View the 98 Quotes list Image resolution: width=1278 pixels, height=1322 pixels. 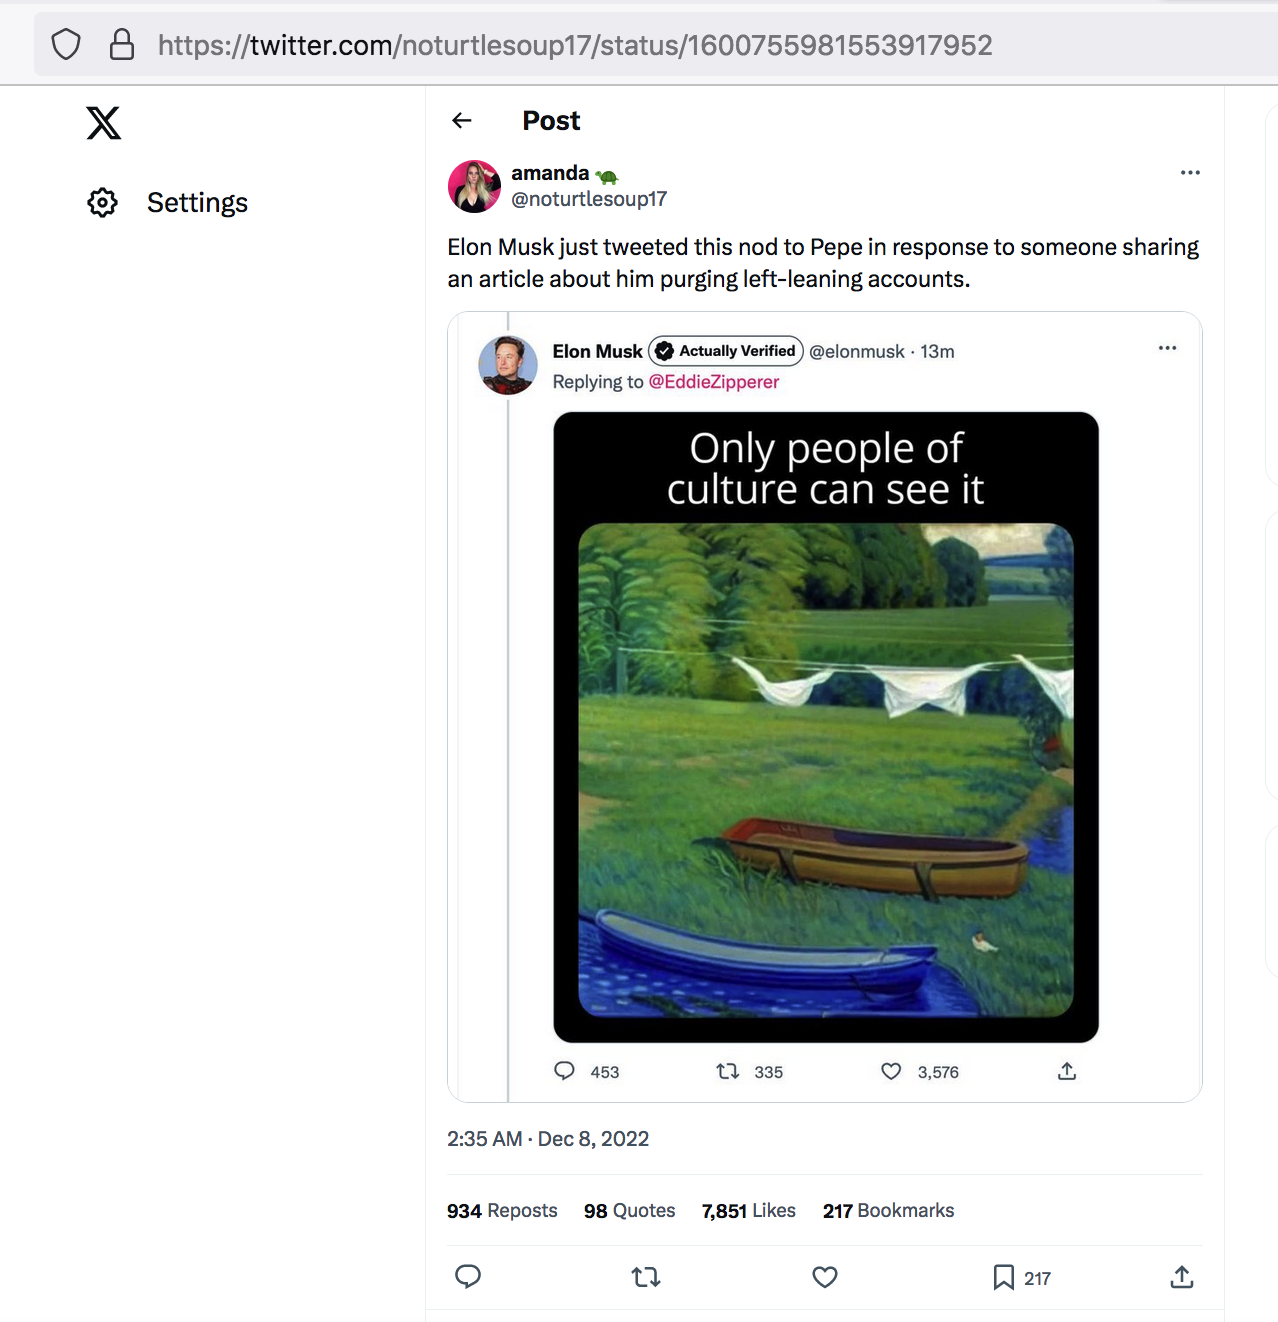(x=630, y=1210)
